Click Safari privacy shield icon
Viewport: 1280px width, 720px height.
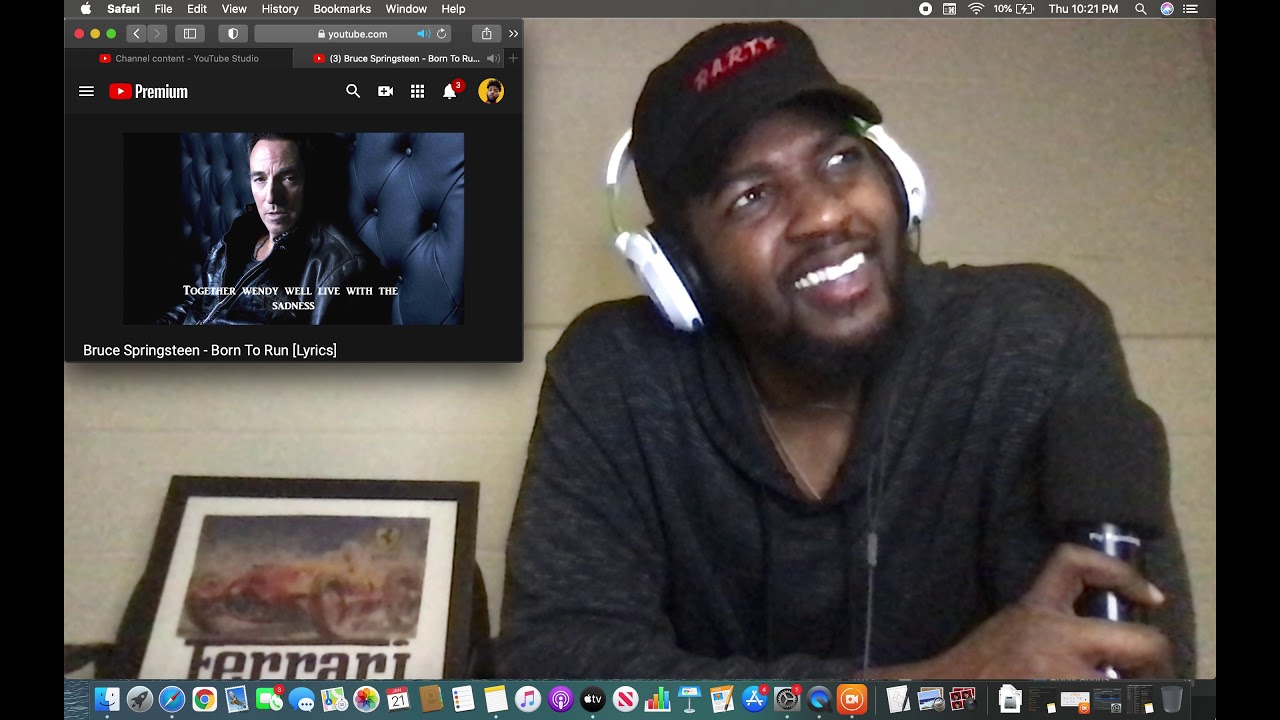[x=233, y=33]
